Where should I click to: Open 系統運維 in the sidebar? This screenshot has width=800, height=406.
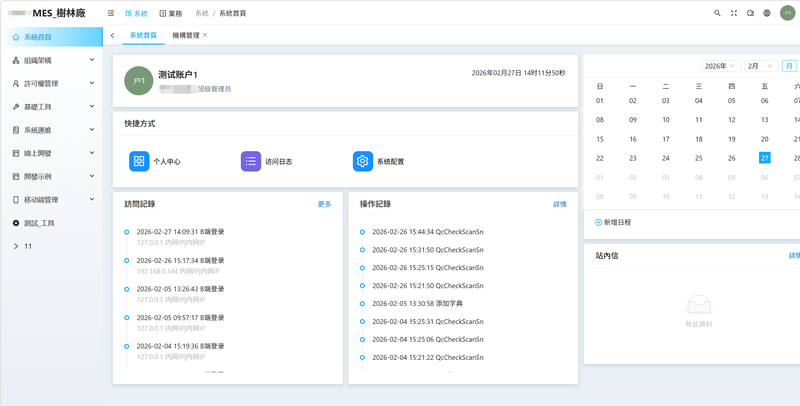51,130
